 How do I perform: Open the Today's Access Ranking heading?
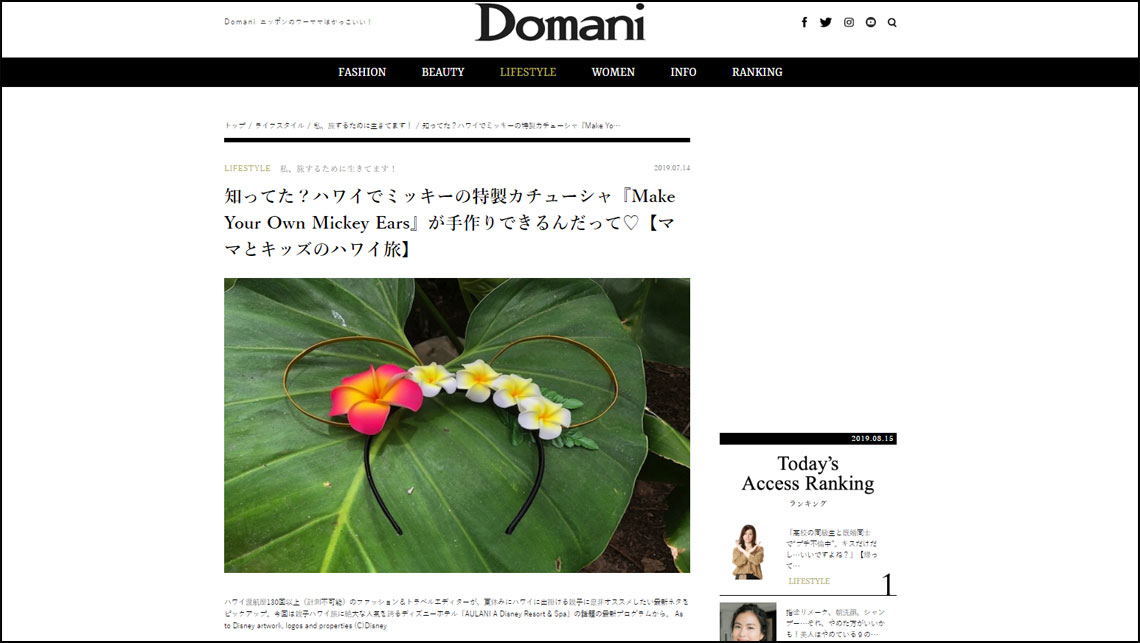(808, 474)
